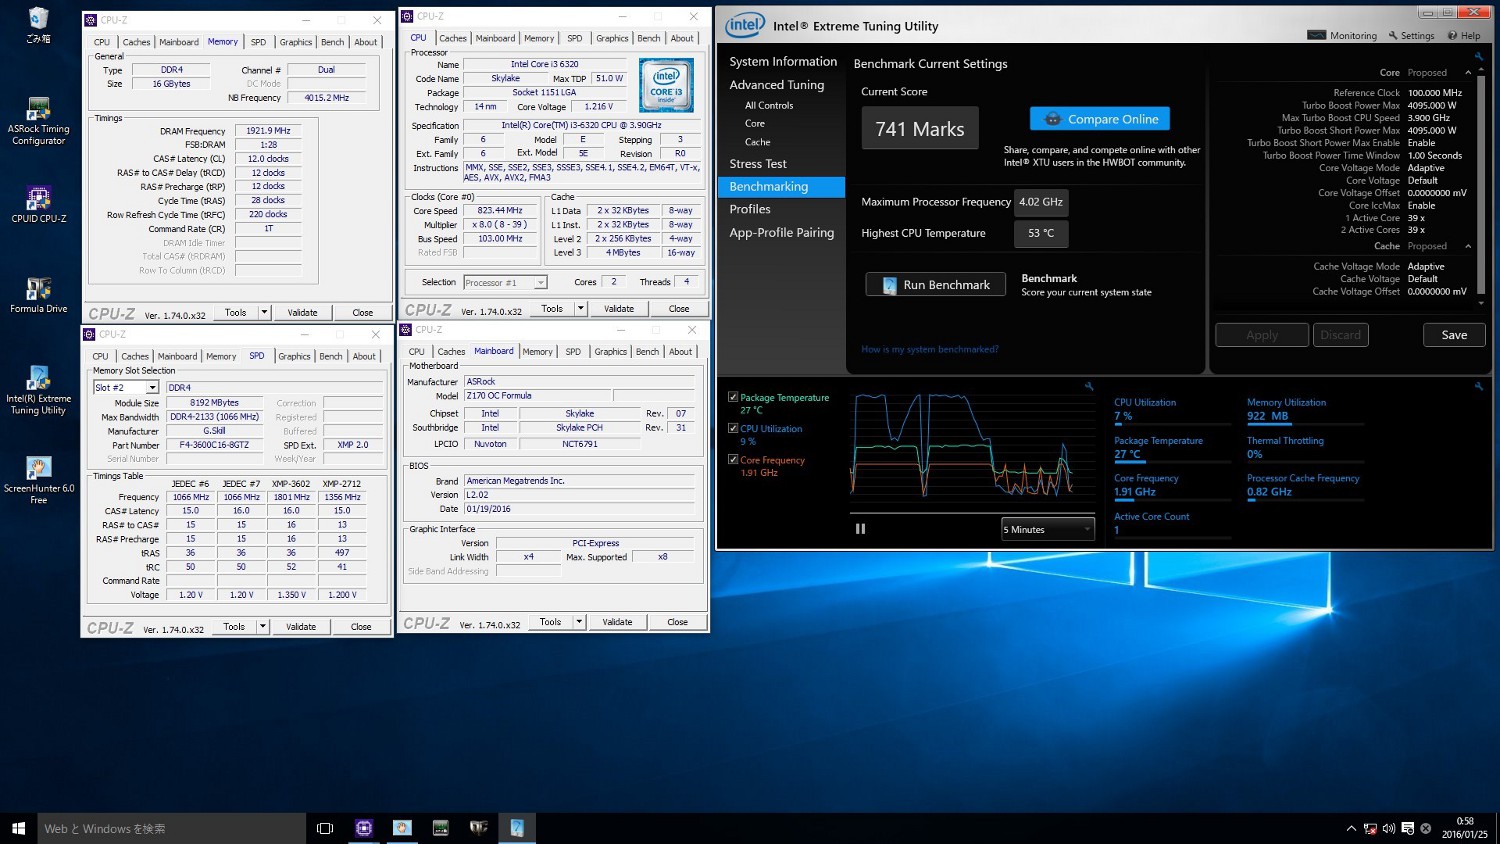Click Graphics tab in Mainboard CPU-Z window

[611, 351]
